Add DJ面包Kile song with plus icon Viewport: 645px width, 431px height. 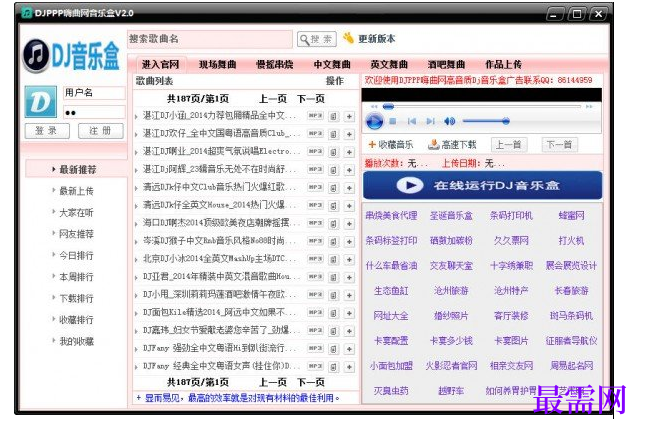[x=349, y=313]
